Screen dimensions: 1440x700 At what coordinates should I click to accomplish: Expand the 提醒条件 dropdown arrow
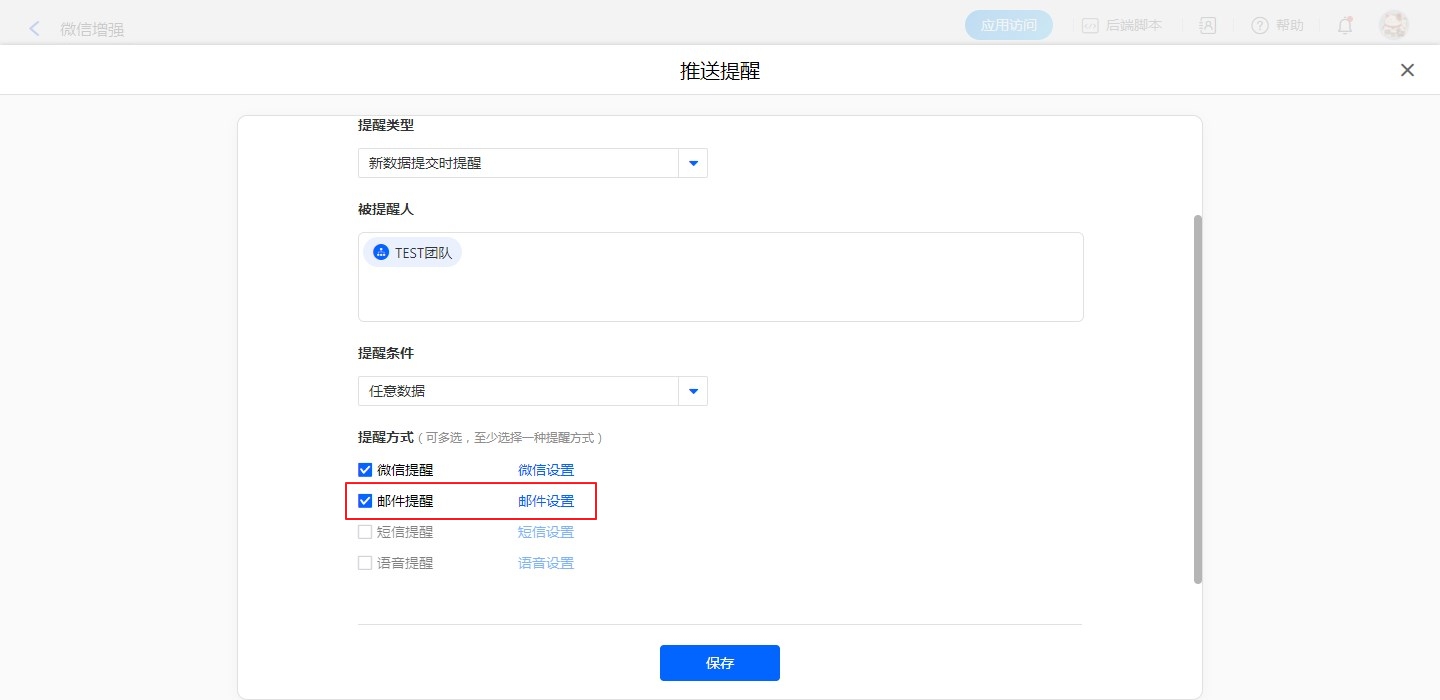tap(693, 391)
